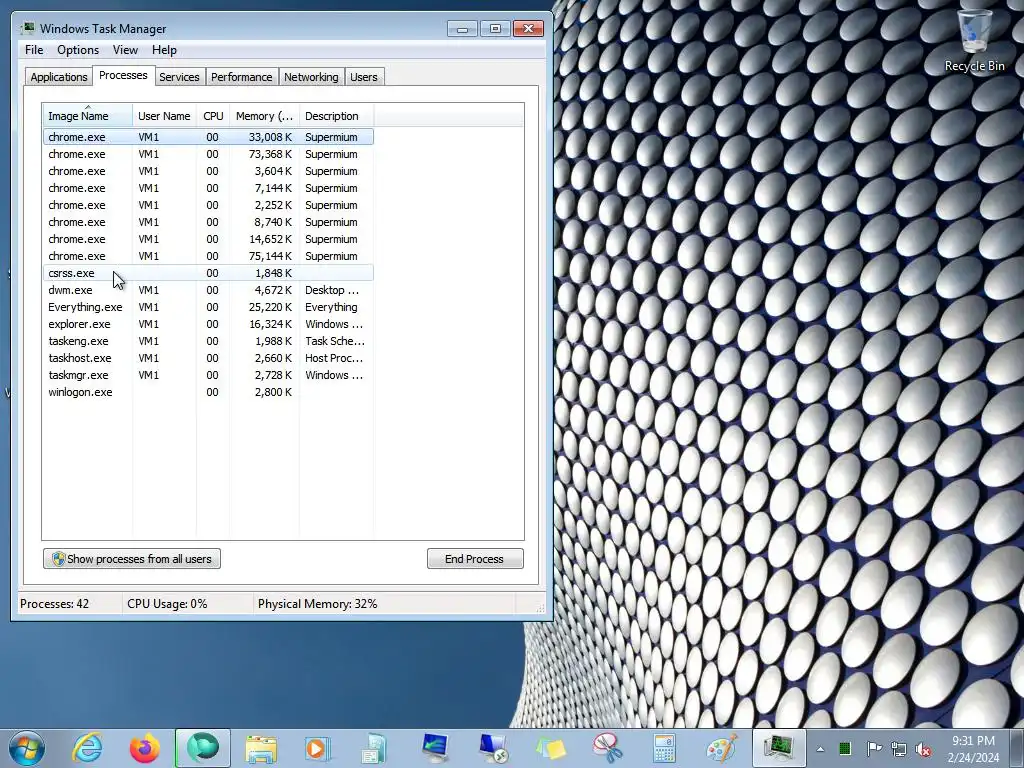Image resolution: width=1024 pixels, height=768 pixels.
Task: Launch Paint from the taskbar
Action: [722, 748]
